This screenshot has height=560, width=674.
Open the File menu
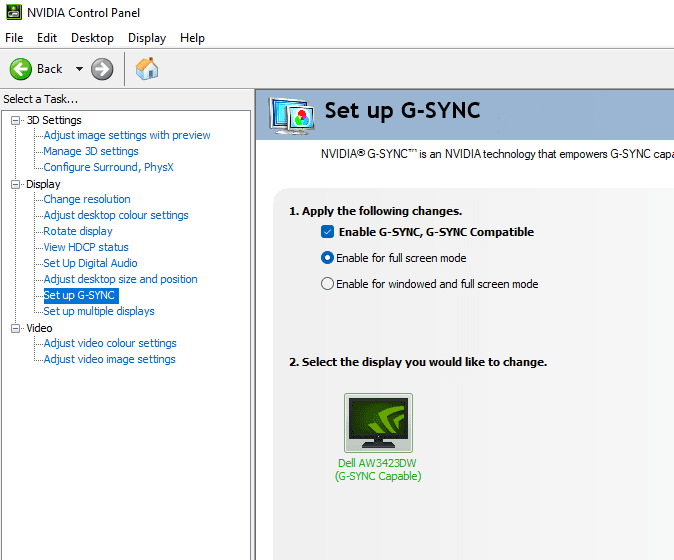14,38
